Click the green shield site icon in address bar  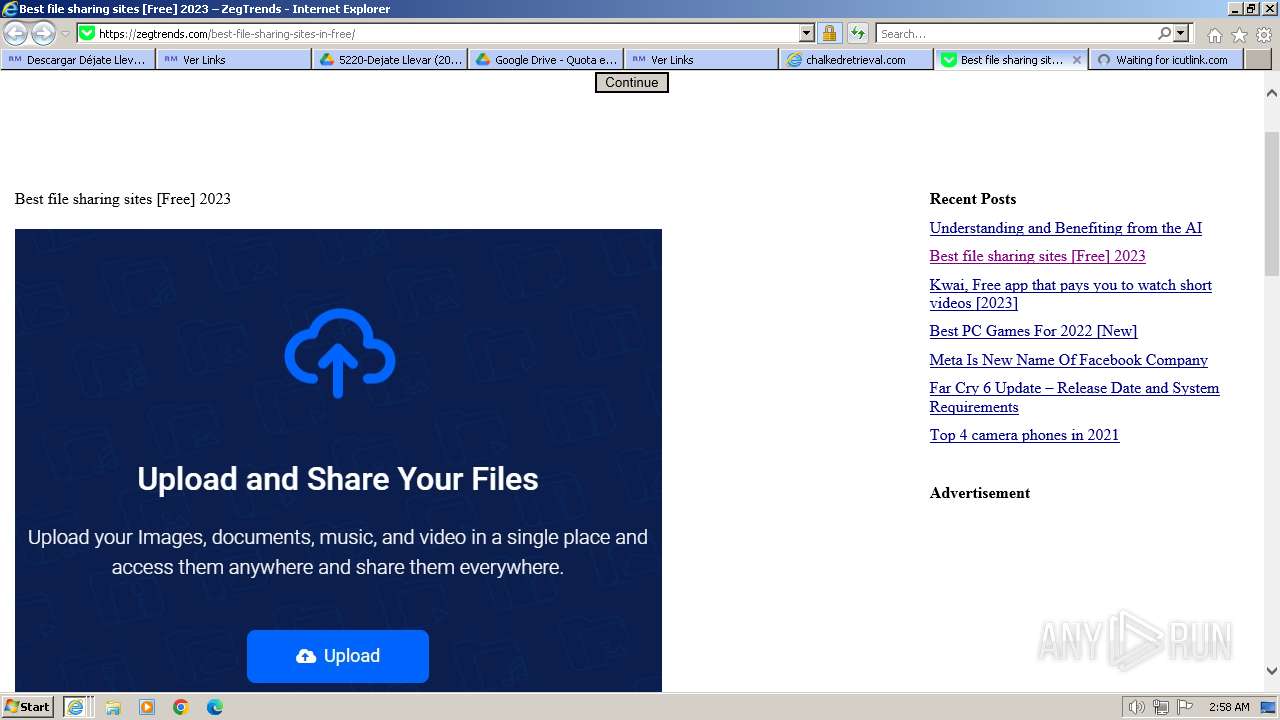(x=88, y=33)
